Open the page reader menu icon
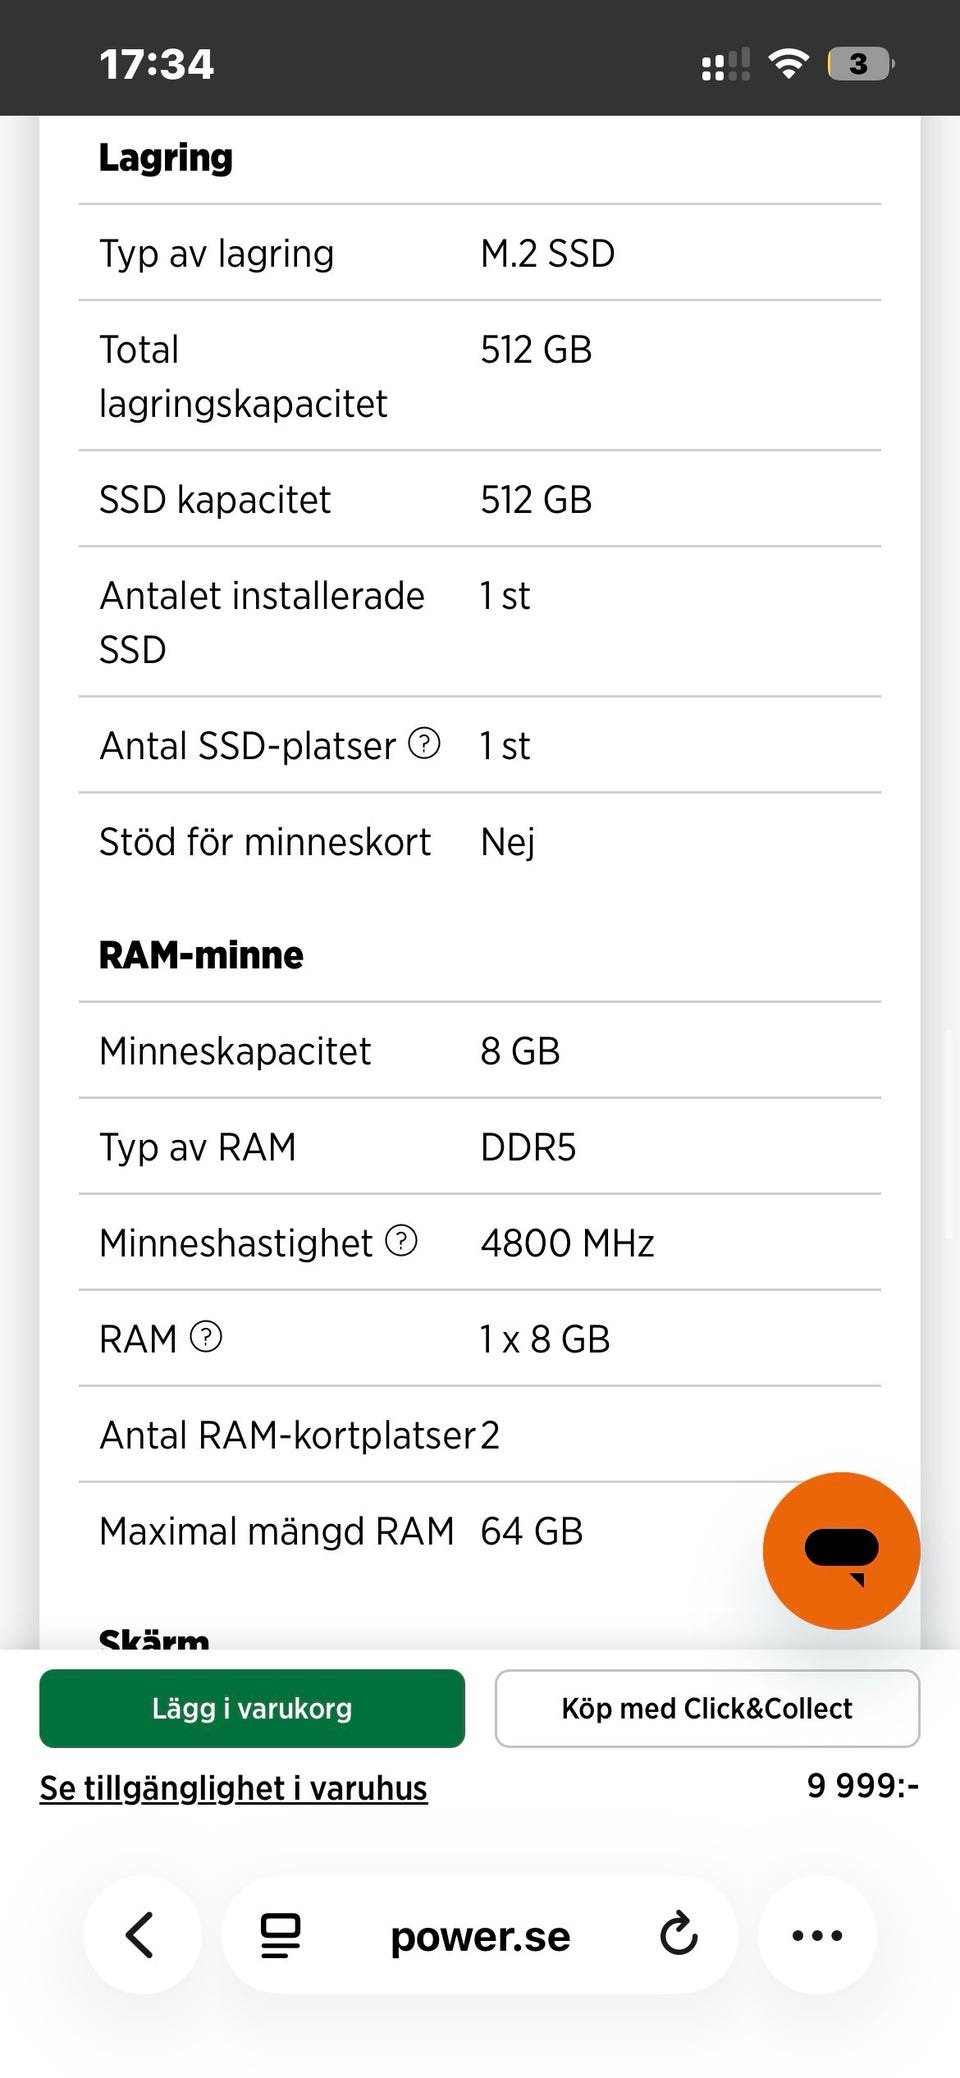Screen dimensions: 960x2078 [x=280, y=1935]
